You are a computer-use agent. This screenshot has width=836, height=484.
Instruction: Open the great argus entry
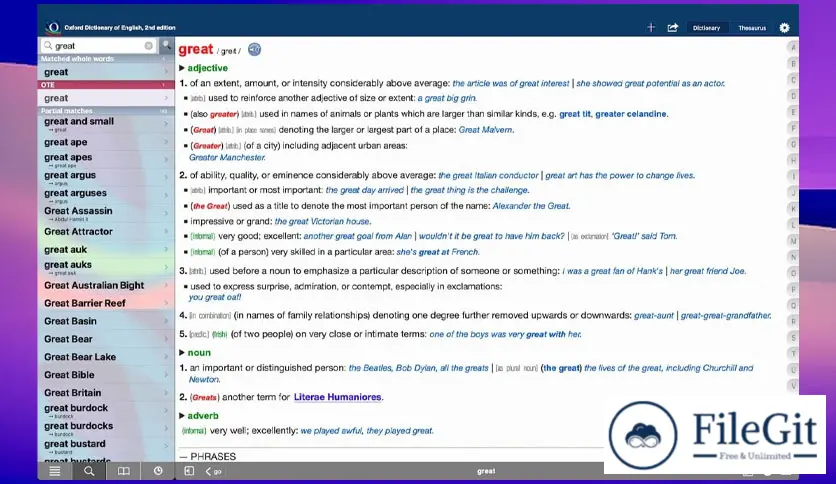(x=106, y=178)
